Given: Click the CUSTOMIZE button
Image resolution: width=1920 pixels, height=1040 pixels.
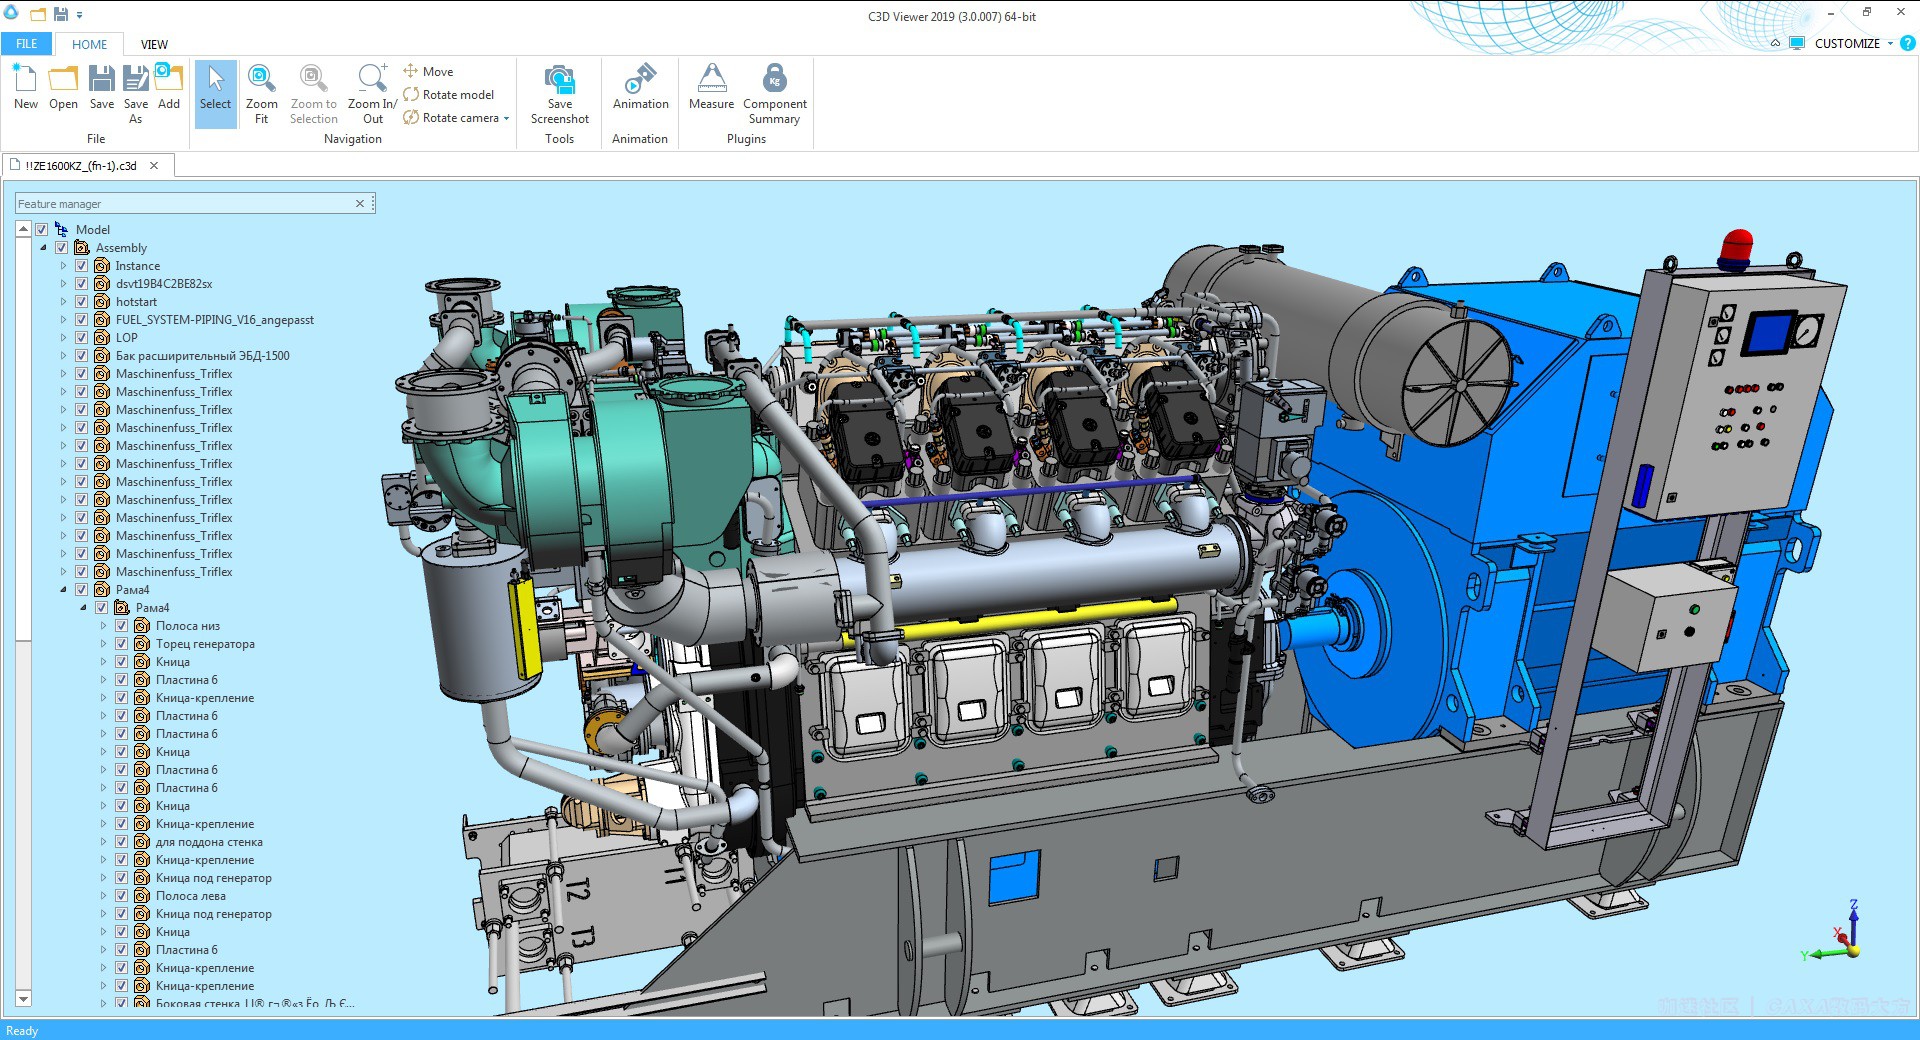Looking at the screenshot, I should click(1848, 43).
